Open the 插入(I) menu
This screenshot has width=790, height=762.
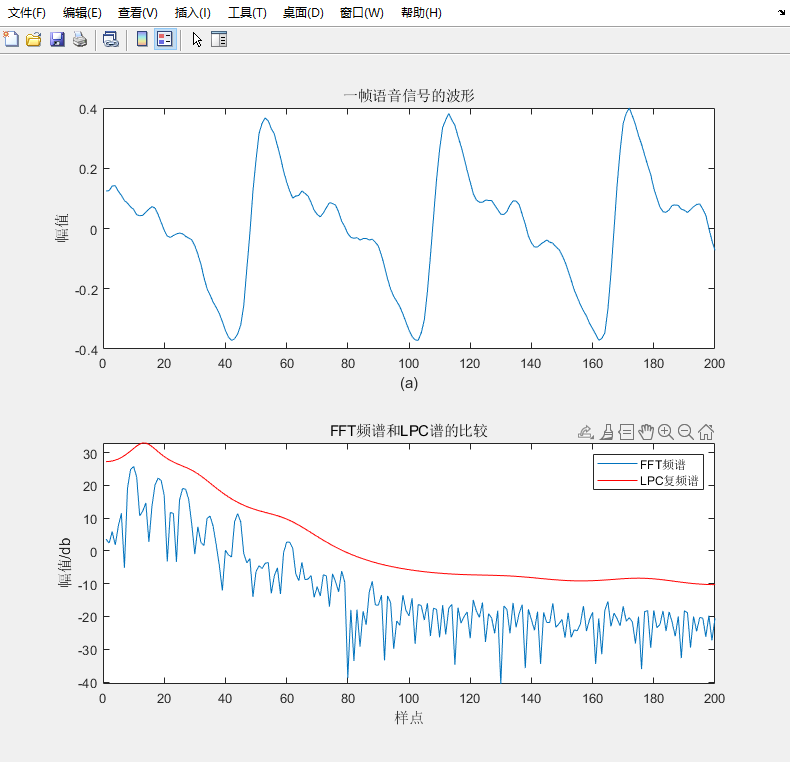pos(192,13)
